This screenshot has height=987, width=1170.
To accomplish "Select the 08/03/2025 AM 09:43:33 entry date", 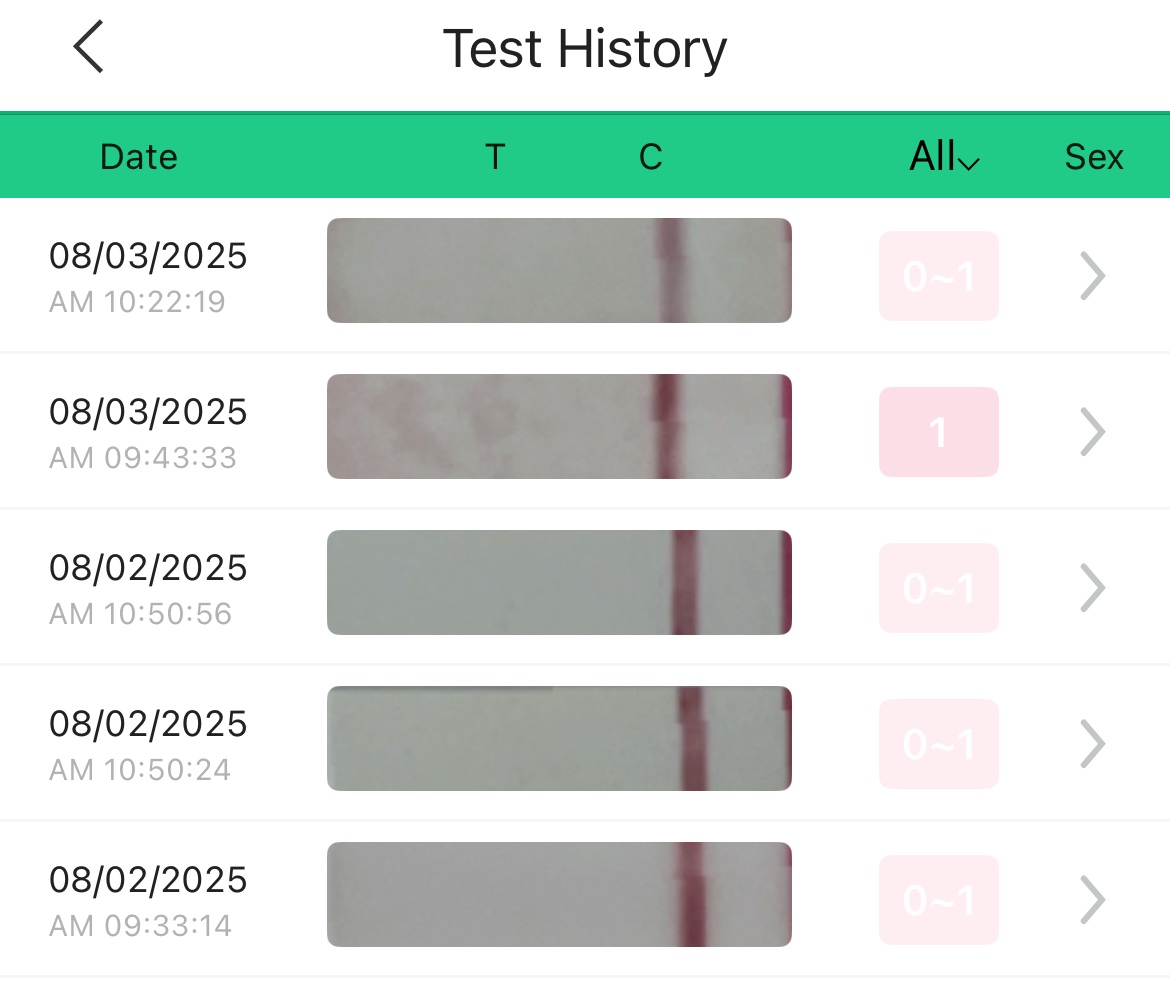I will tap(147, 431).
